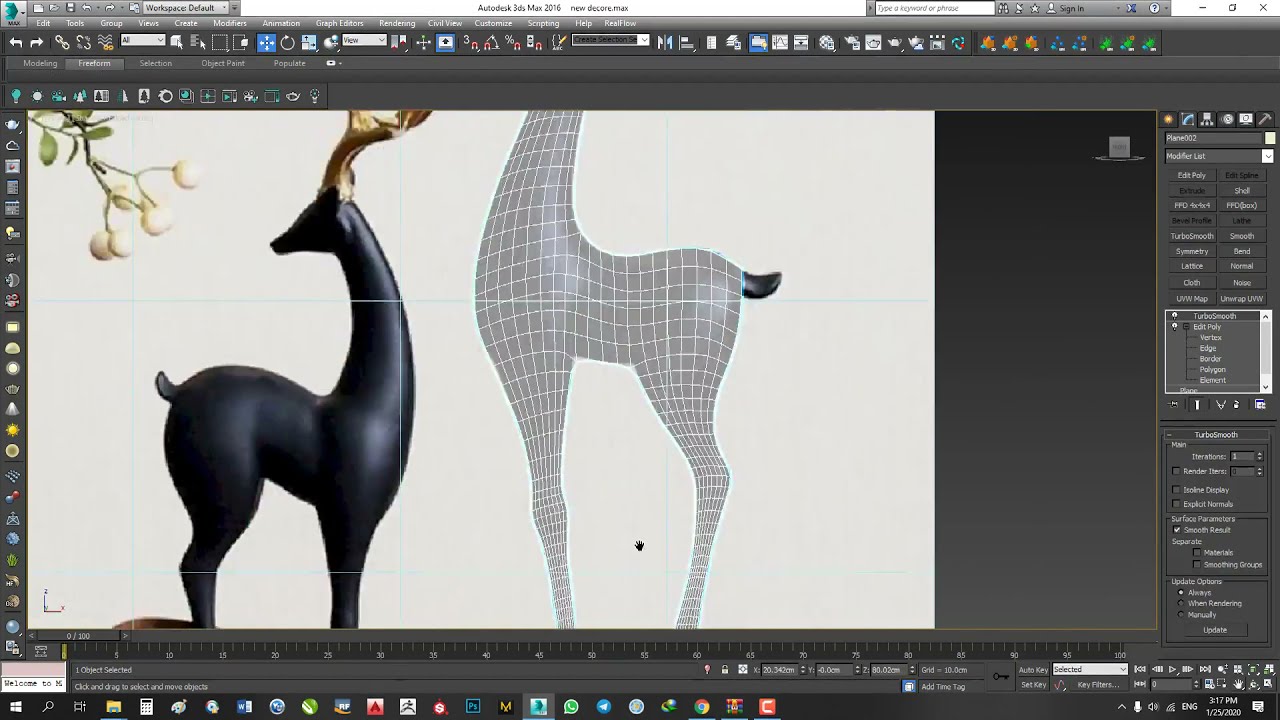Toggle the Percent Snap icon
This screenshot has height=720, width=1280.
pyautogui.click(x=514, y=42)
